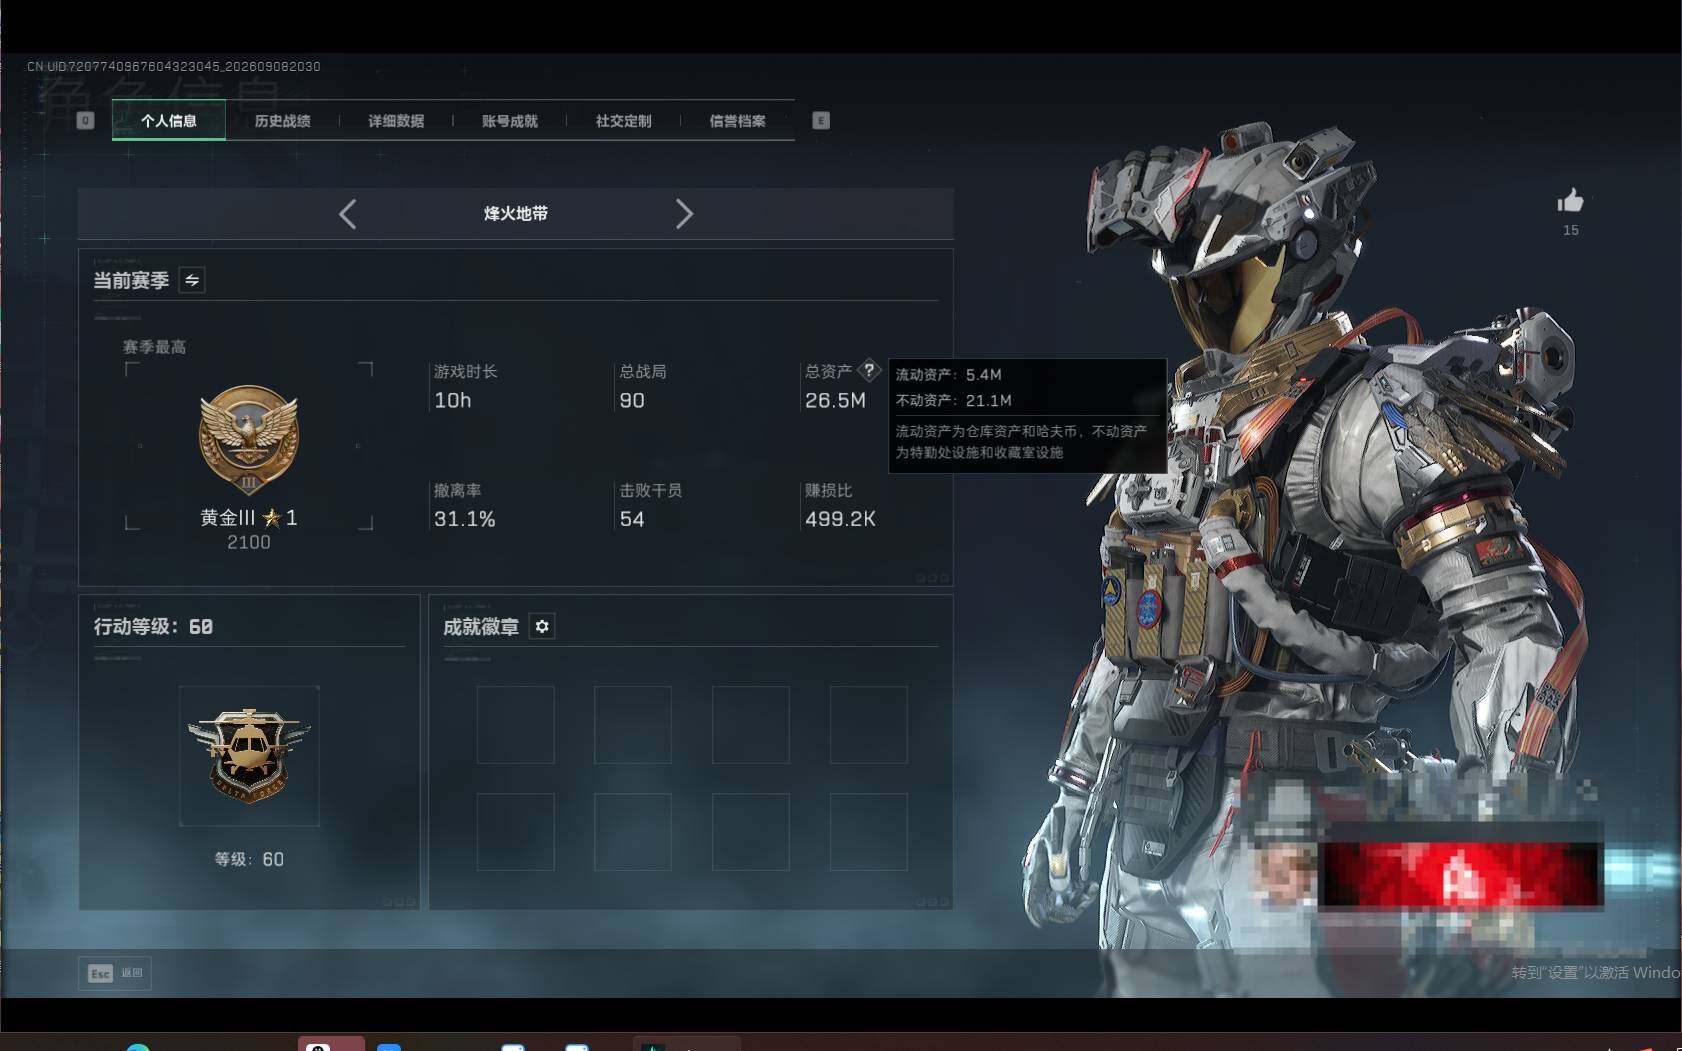Click the CN UID text at top
Image resolution: width=1682 pixels, height=1051 pixels.
pos(174,67)
